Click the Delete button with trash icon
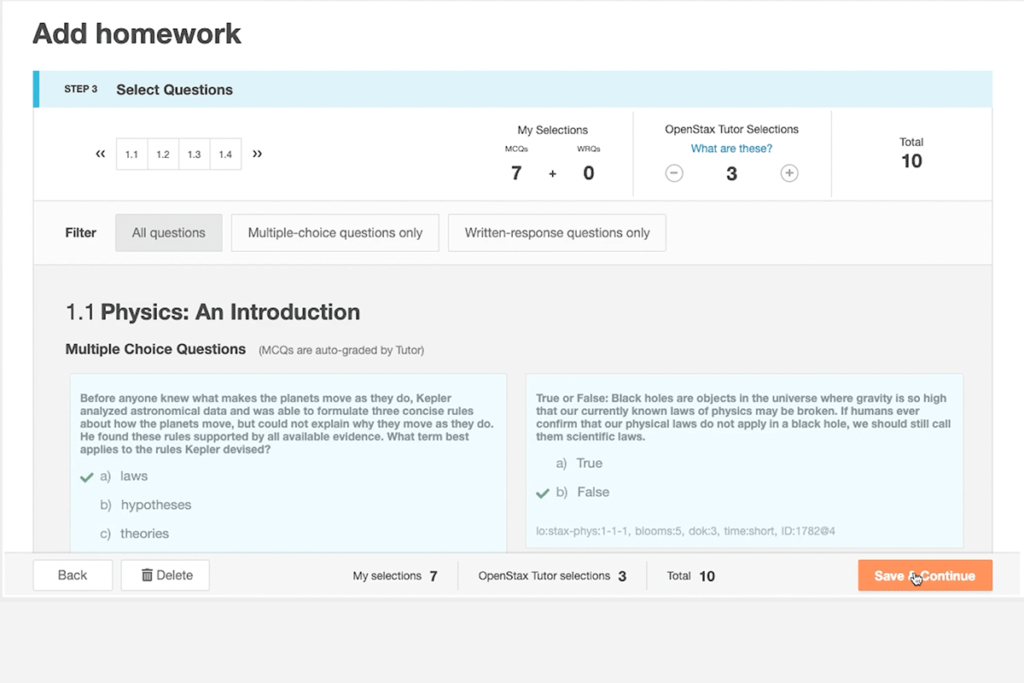1024x683 pixels. coord(165,575)
